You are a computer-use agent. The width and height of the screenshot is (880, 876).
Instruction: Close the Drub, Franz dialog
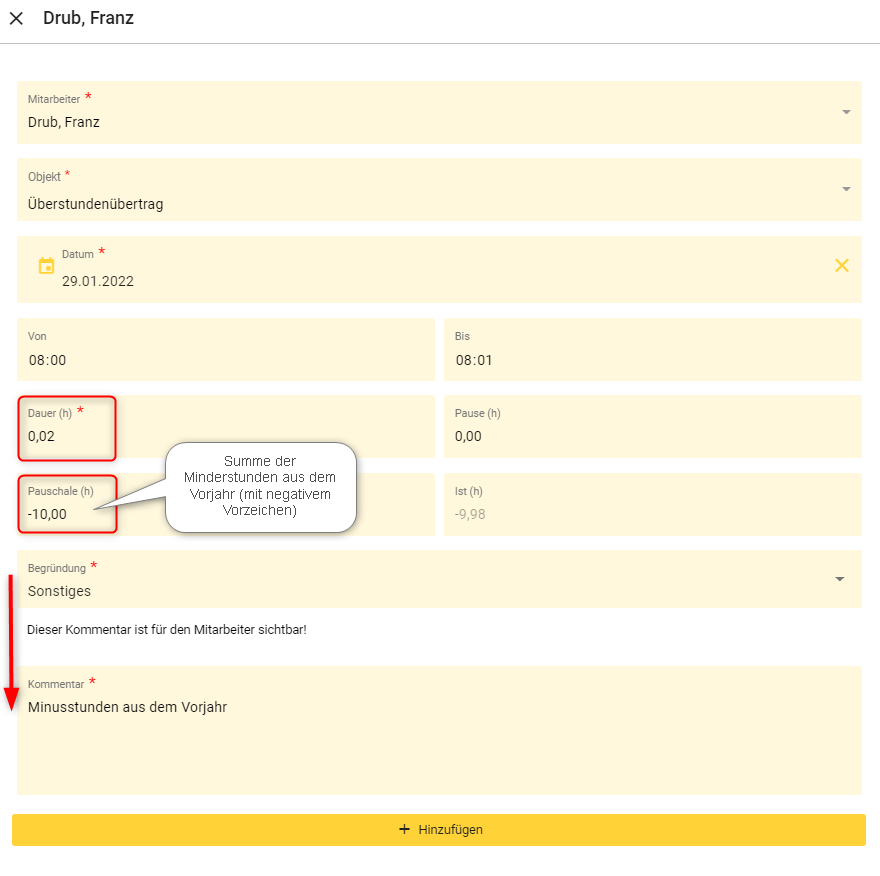click(16, 18)
